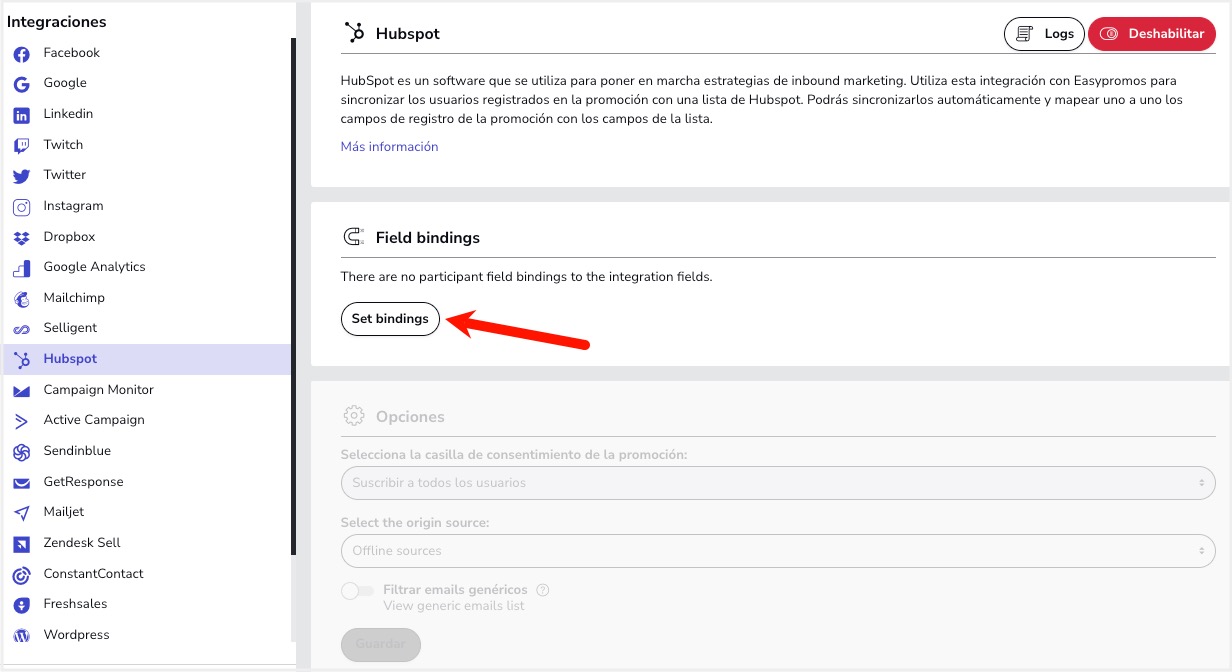Click the Linkedin label
Viewport: 1232px width, 672px height.
(x=68, y=114)
